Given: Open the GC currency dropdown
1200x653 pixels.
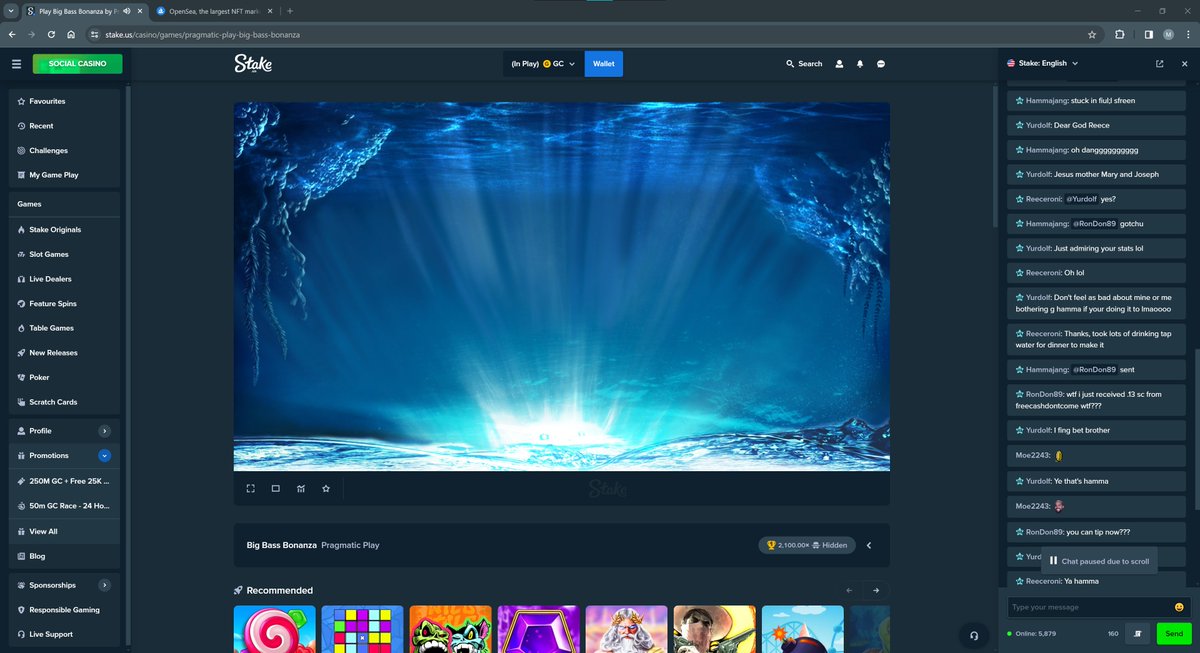Looking at the screenshot, I should point(543,64).
